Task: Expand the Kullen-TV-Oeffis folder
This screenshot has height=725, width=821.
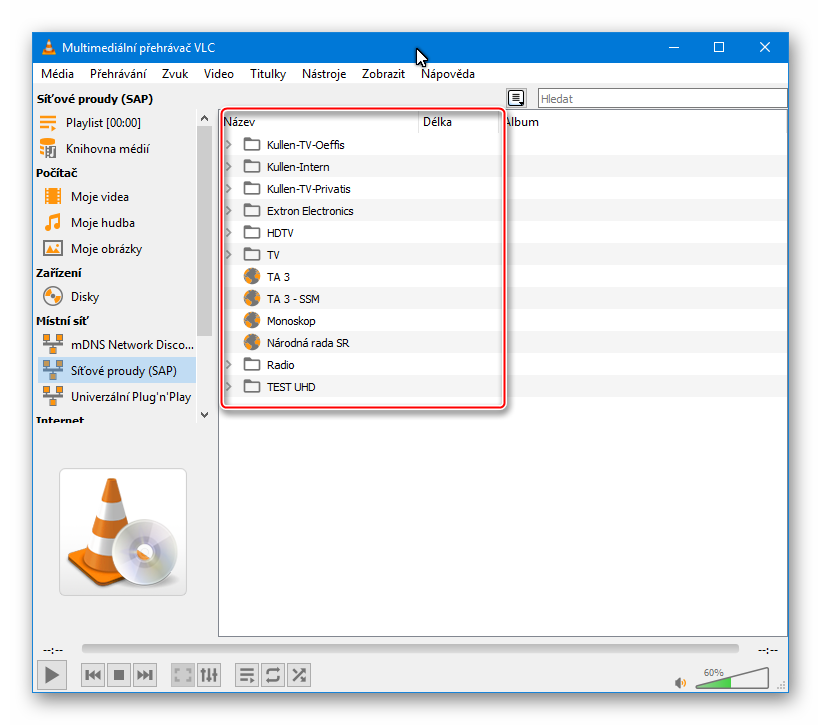Action: [228, 145]
